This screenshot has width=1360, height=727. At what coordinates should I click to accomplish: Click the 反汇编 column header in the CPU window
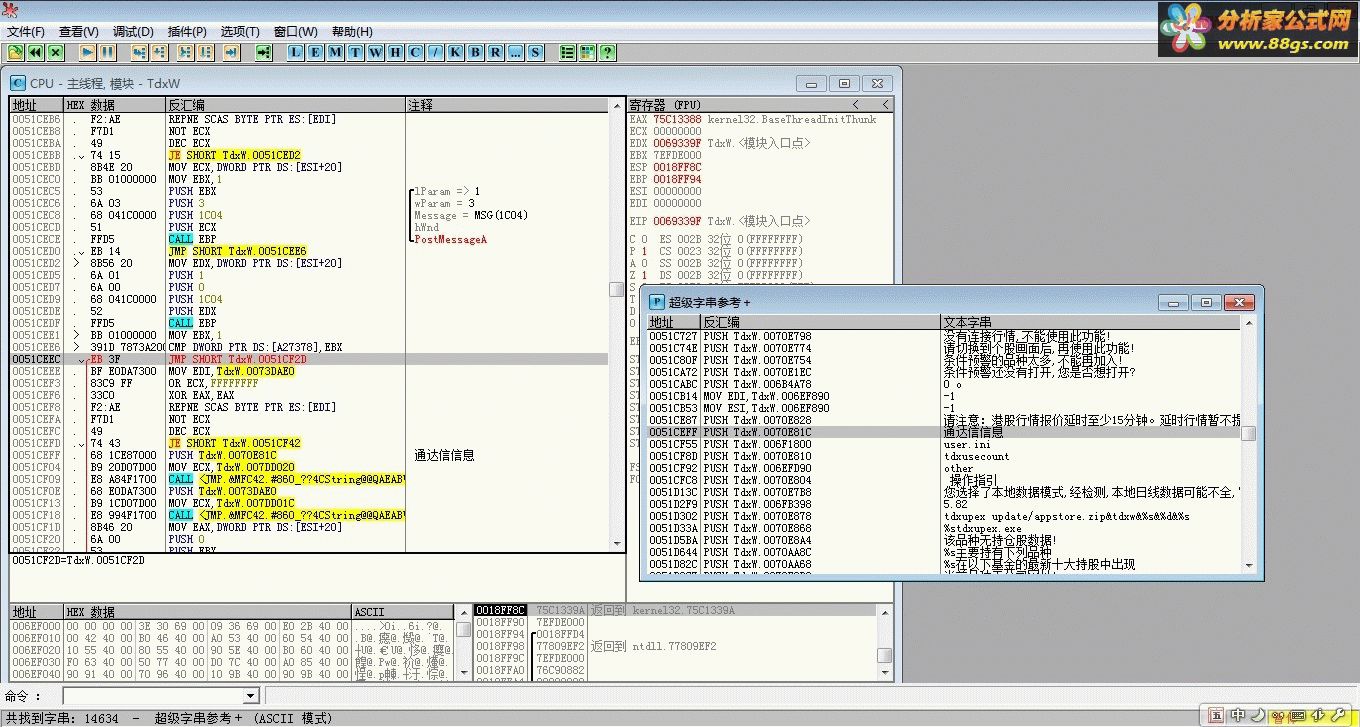[x=285, y=105]
